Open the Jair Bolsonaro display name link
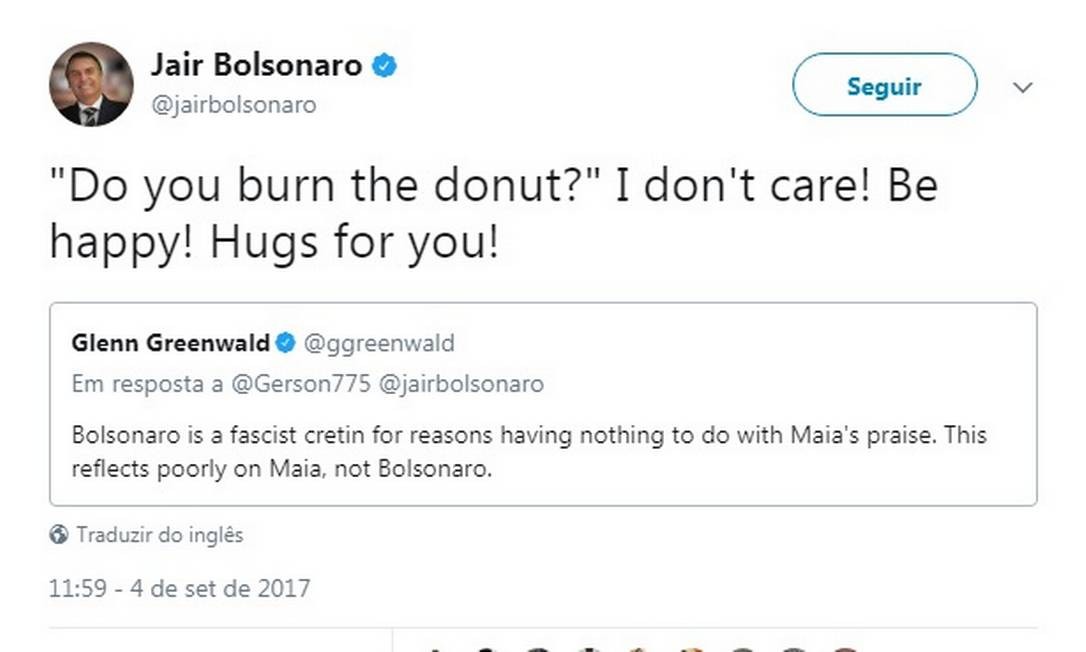Image resolution: width=1086 pixels, height=652 pixels. [x=256, y=66]
